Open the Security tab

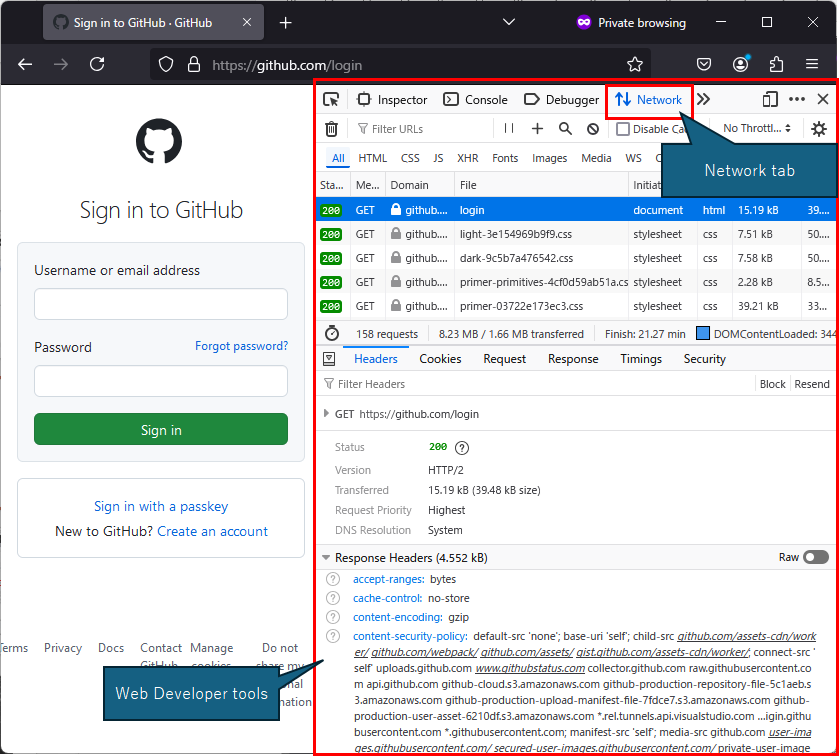(704, 359)
